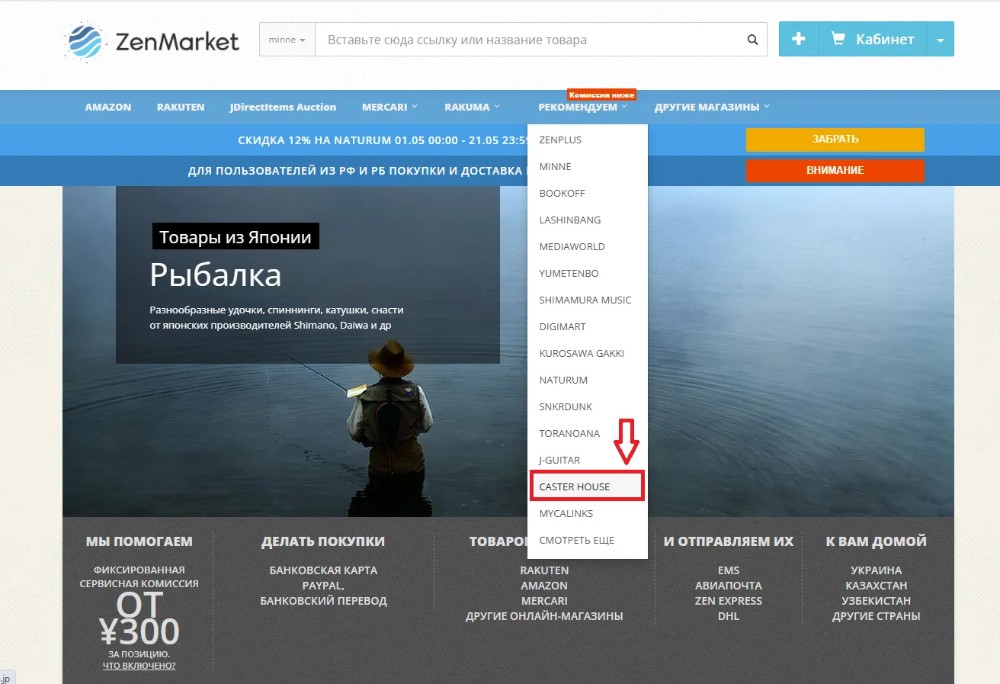Click the ЧТО ВКЛЮЧЕНО? link
Viewport: 1000px width, 684px height.
coord(139,666)
